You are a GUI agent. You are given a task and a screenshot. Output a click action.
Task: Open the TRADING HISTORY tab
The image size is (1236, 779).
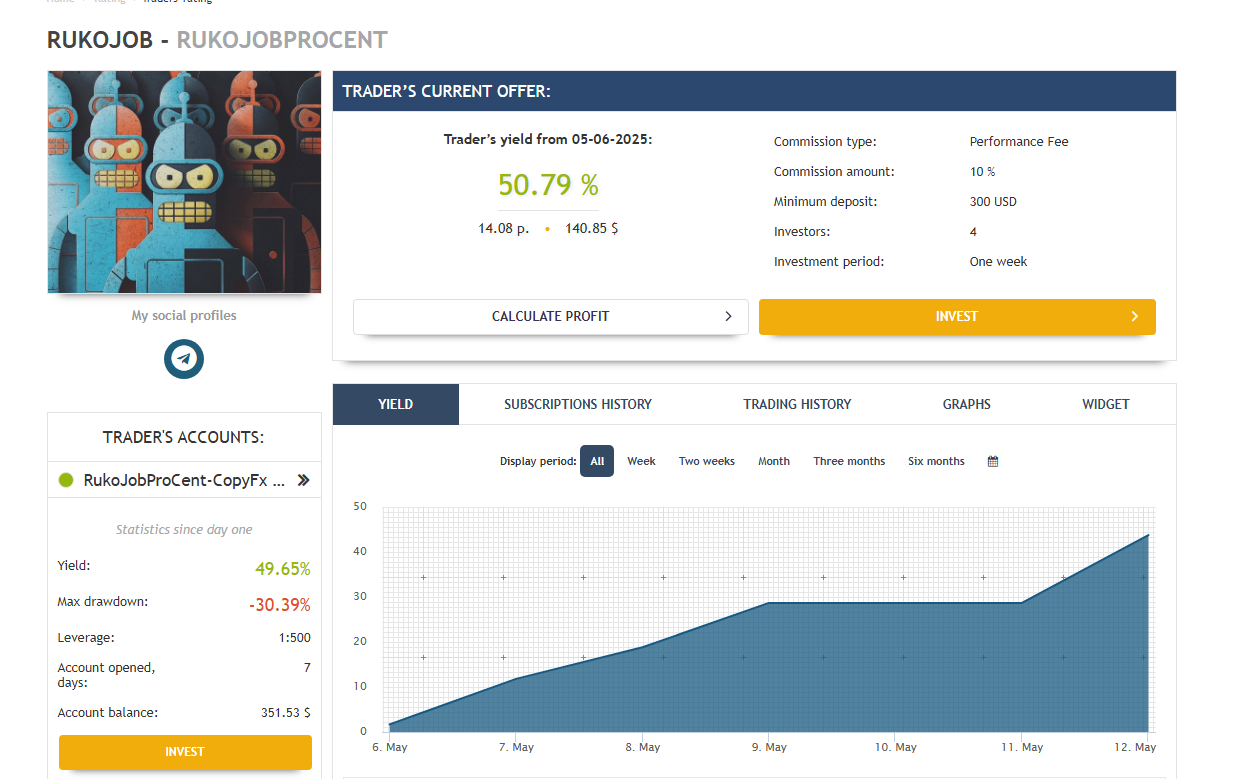tap(797, 404)
